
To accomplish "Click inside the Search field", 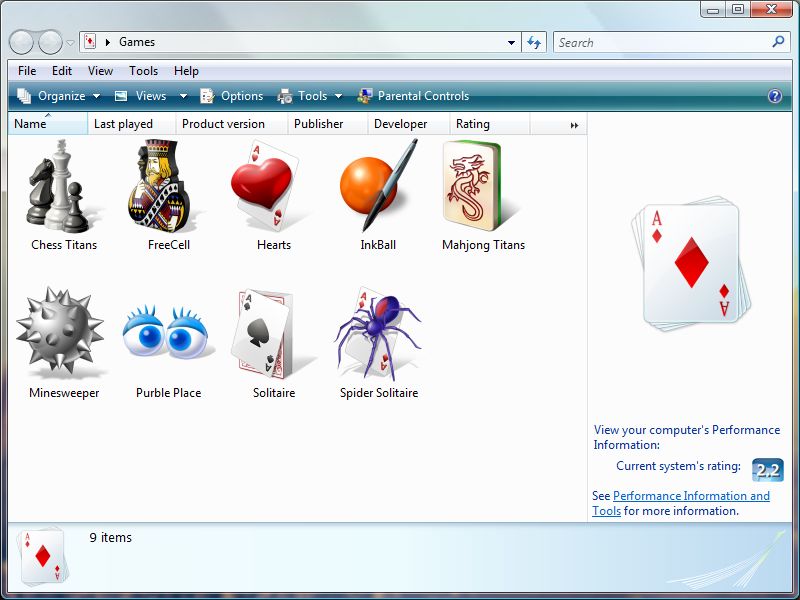I will pyautogui.click(x=660, y=42).
